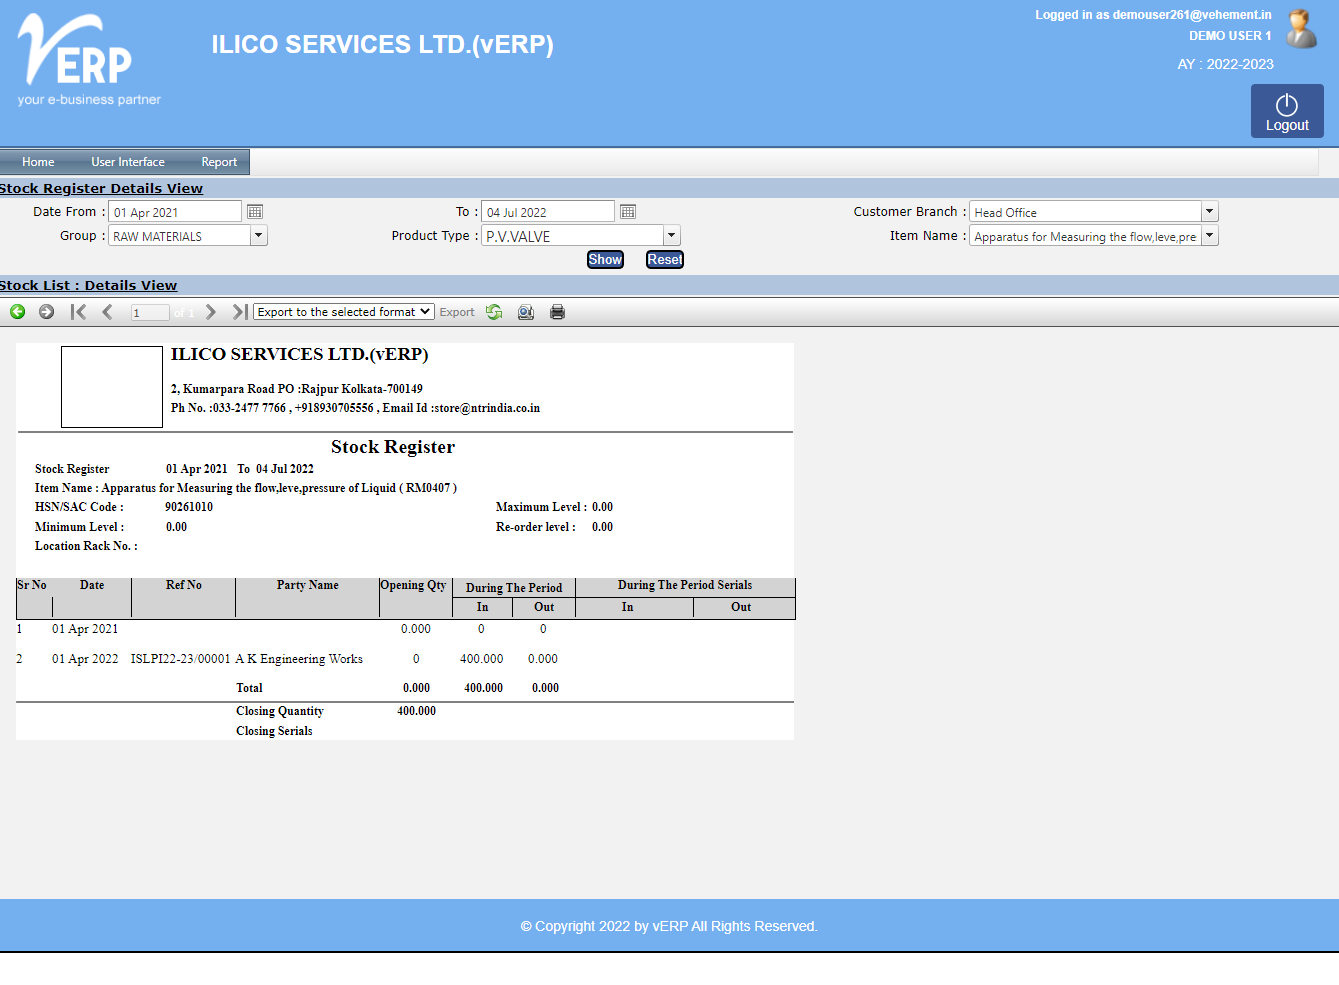
Task: Click the Item Name Apparatus field
Action: point(1085,236)
